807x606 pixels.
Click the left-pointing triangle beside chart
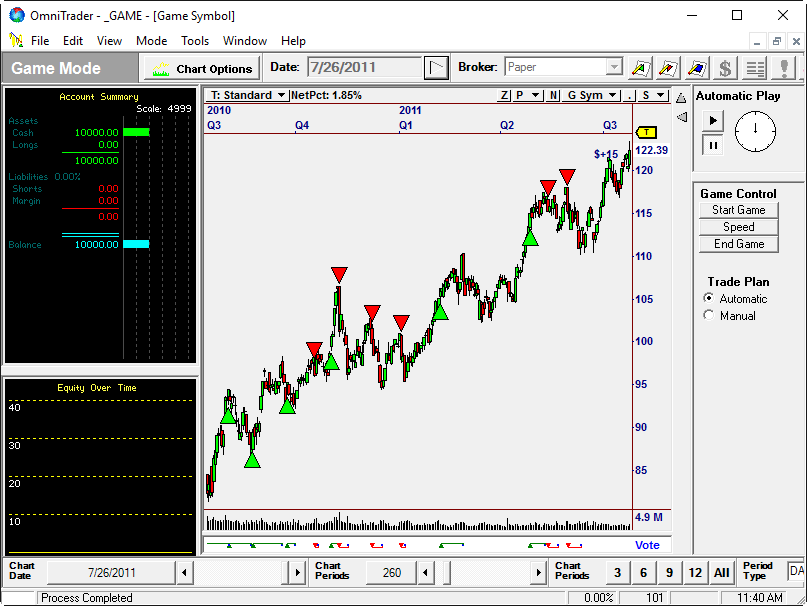681,117
